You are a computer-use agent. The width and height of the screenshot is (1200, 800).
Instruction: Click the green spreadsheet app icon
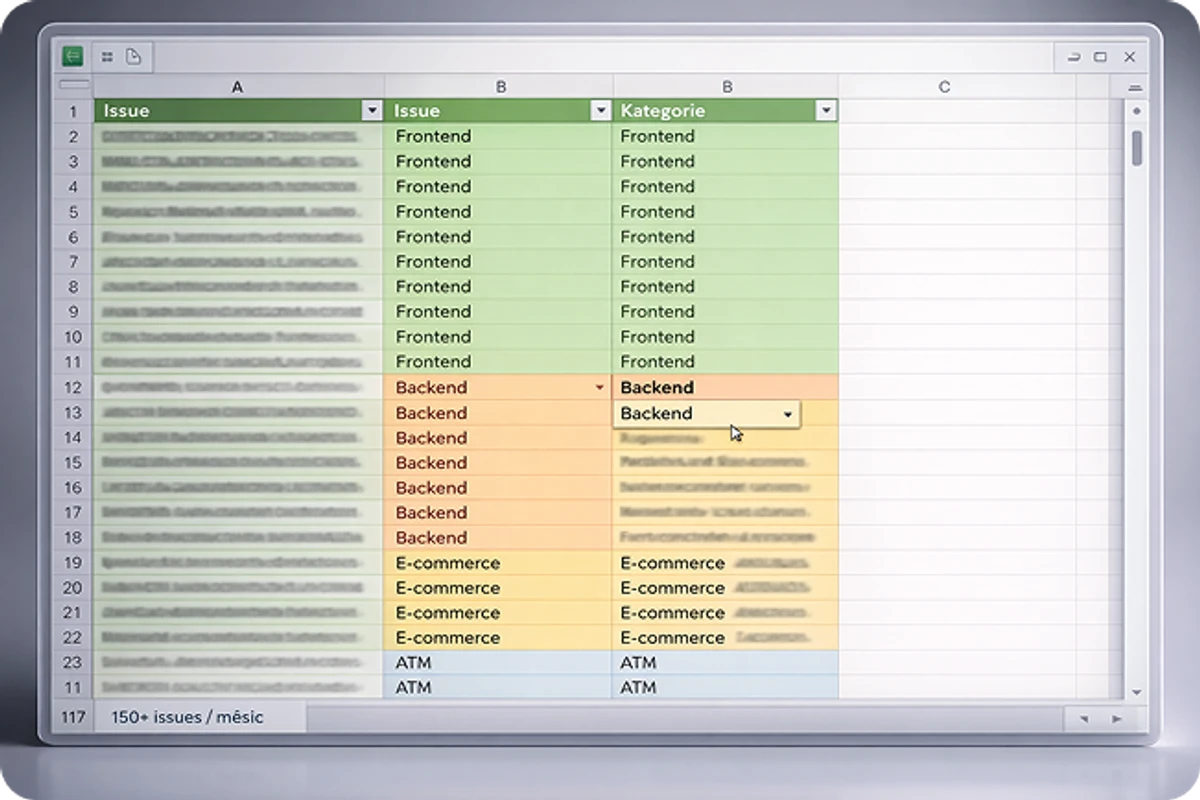[72, 57]
